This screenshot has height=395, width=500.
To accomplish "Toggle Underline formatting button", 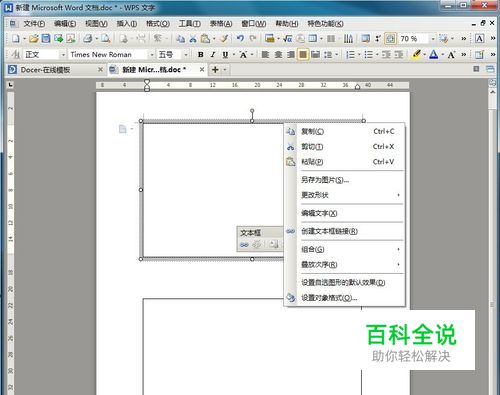I will click(x=225, y=55).
